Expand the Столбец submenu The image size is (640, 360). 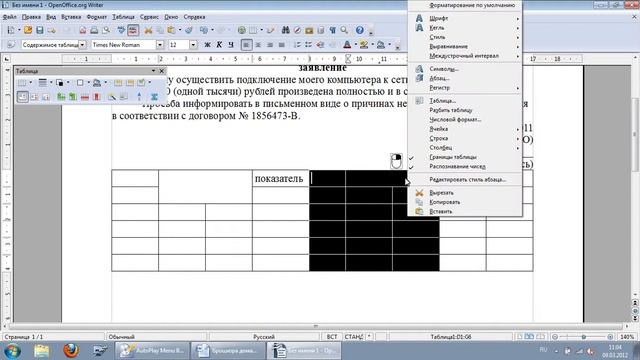(x=465, y=148)
